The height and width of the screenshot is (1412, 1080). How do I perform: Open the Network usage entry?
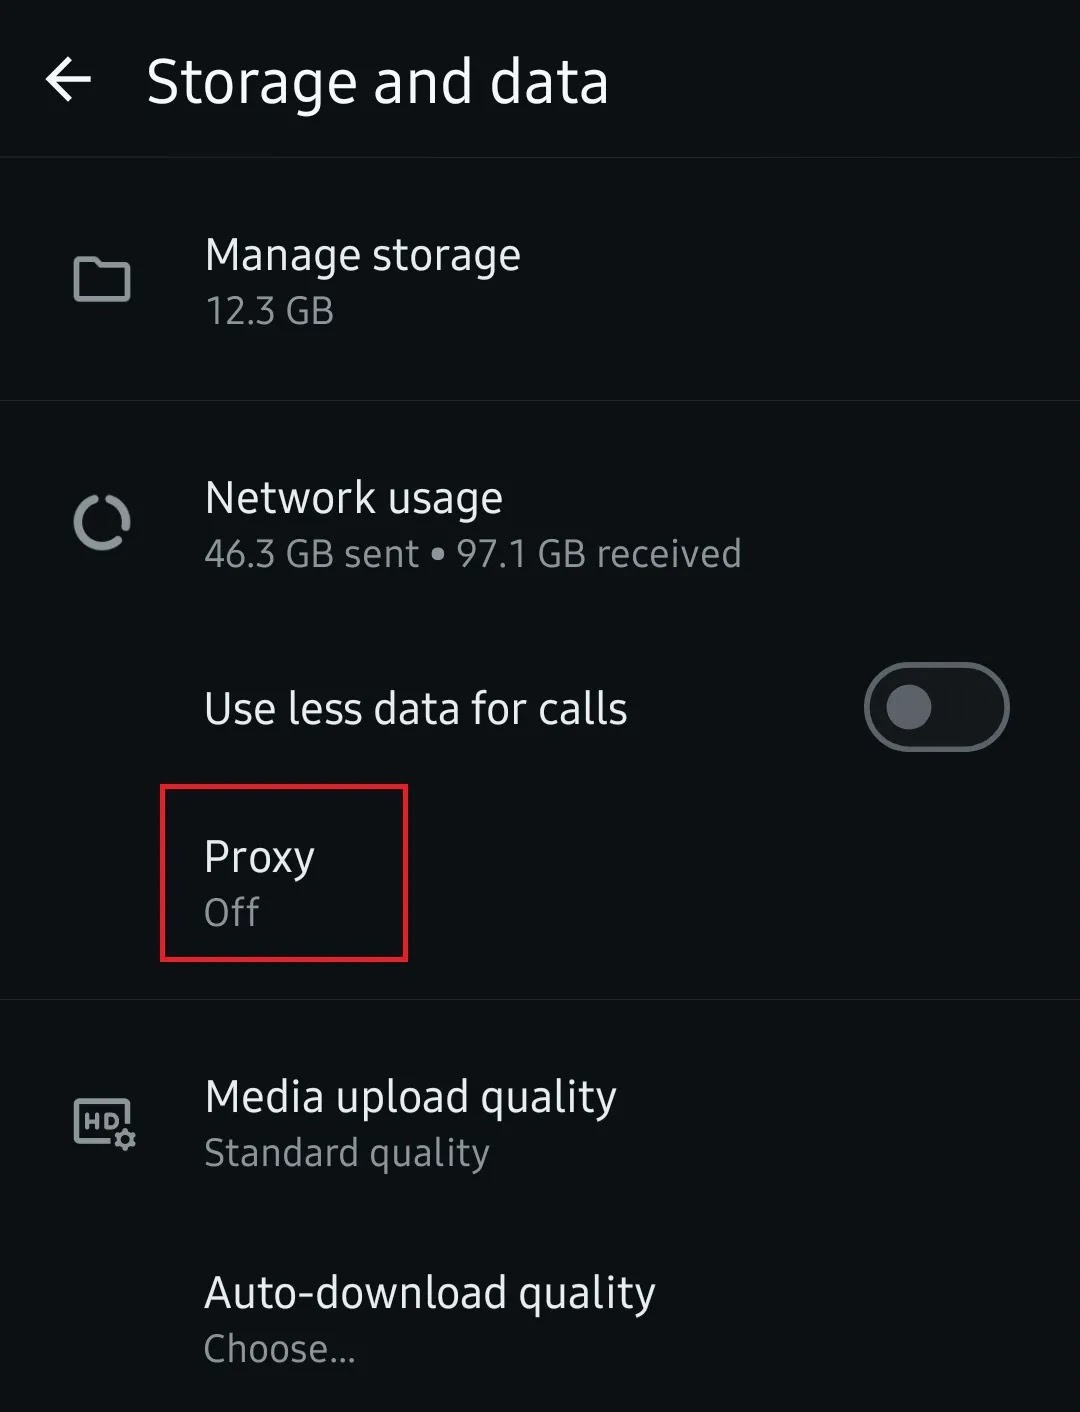pos(353,498)
